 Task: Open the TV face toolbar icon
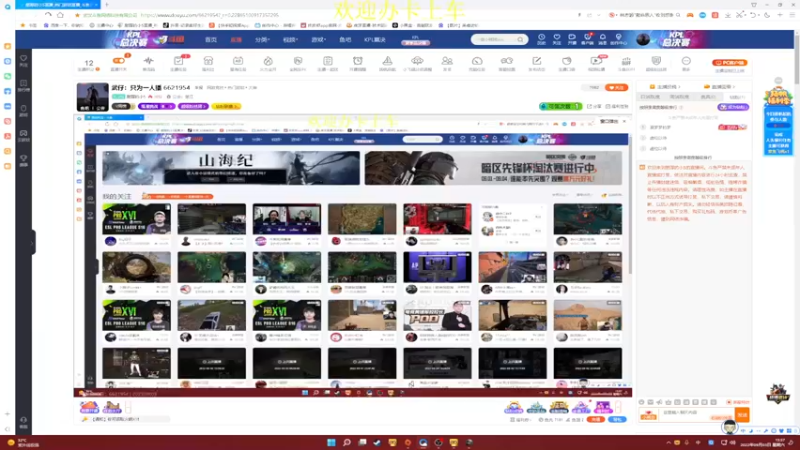(238, 63)
